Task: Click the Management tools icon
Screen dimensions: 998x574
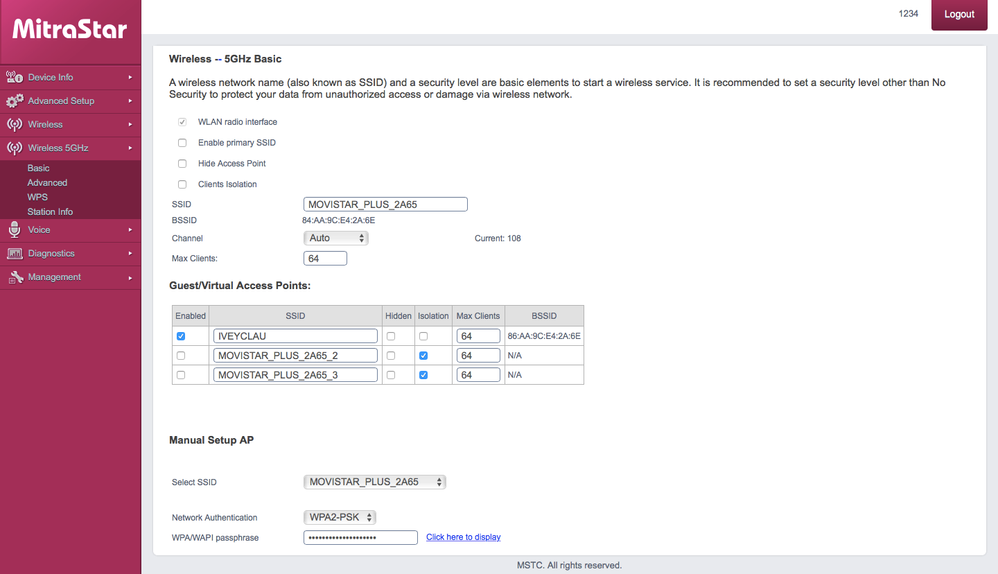Action: click(14, 277)
